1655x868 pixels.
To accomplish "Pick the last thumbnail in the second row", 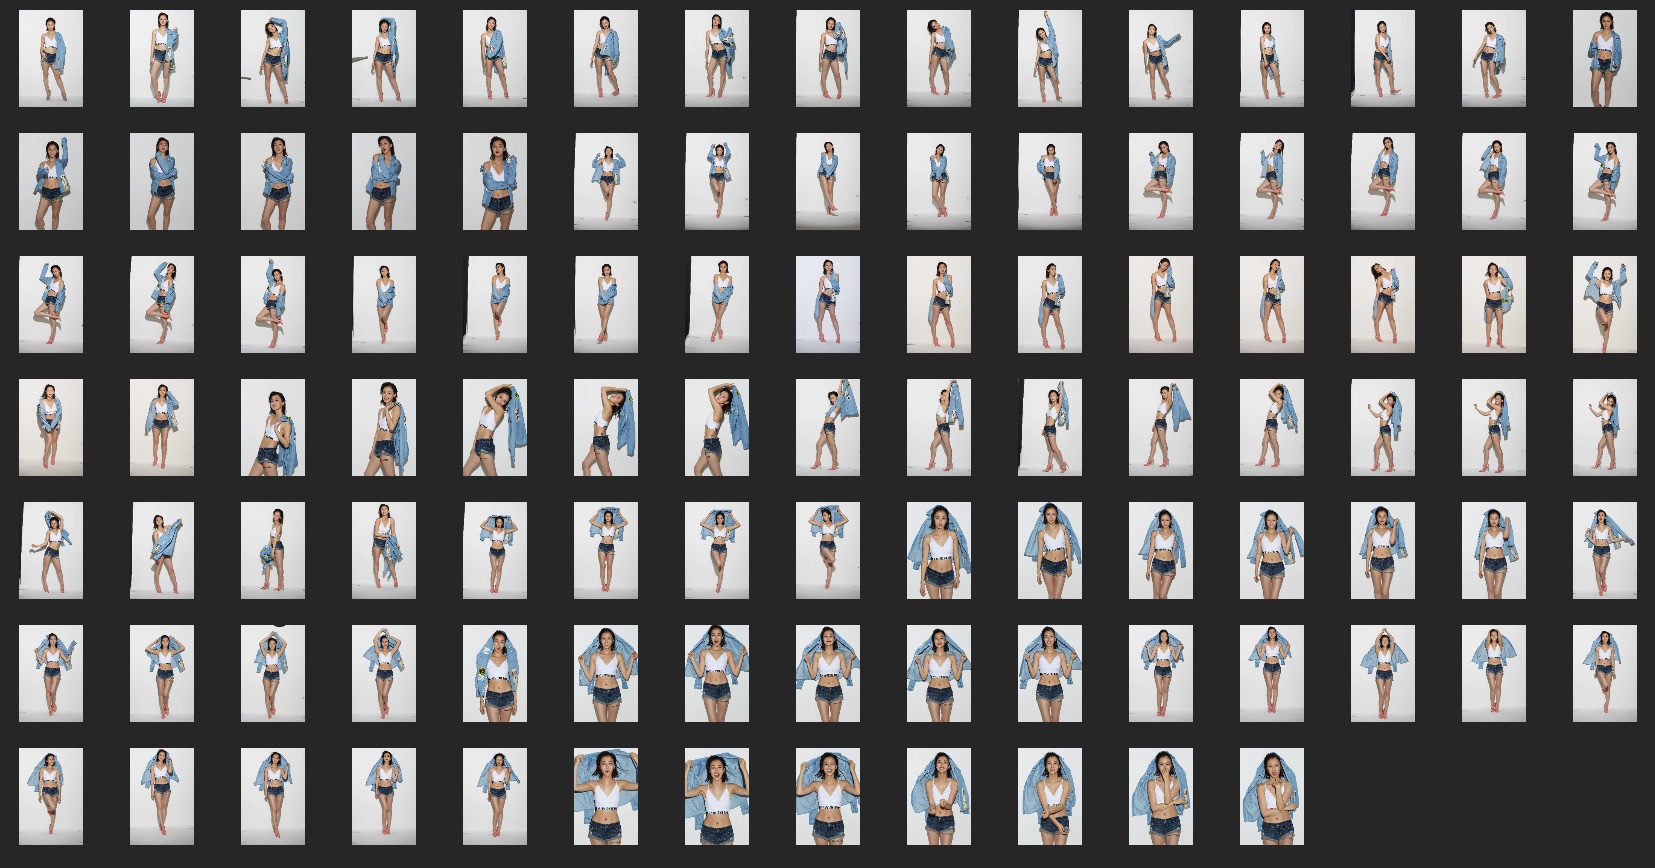I will pos(1605,182).
